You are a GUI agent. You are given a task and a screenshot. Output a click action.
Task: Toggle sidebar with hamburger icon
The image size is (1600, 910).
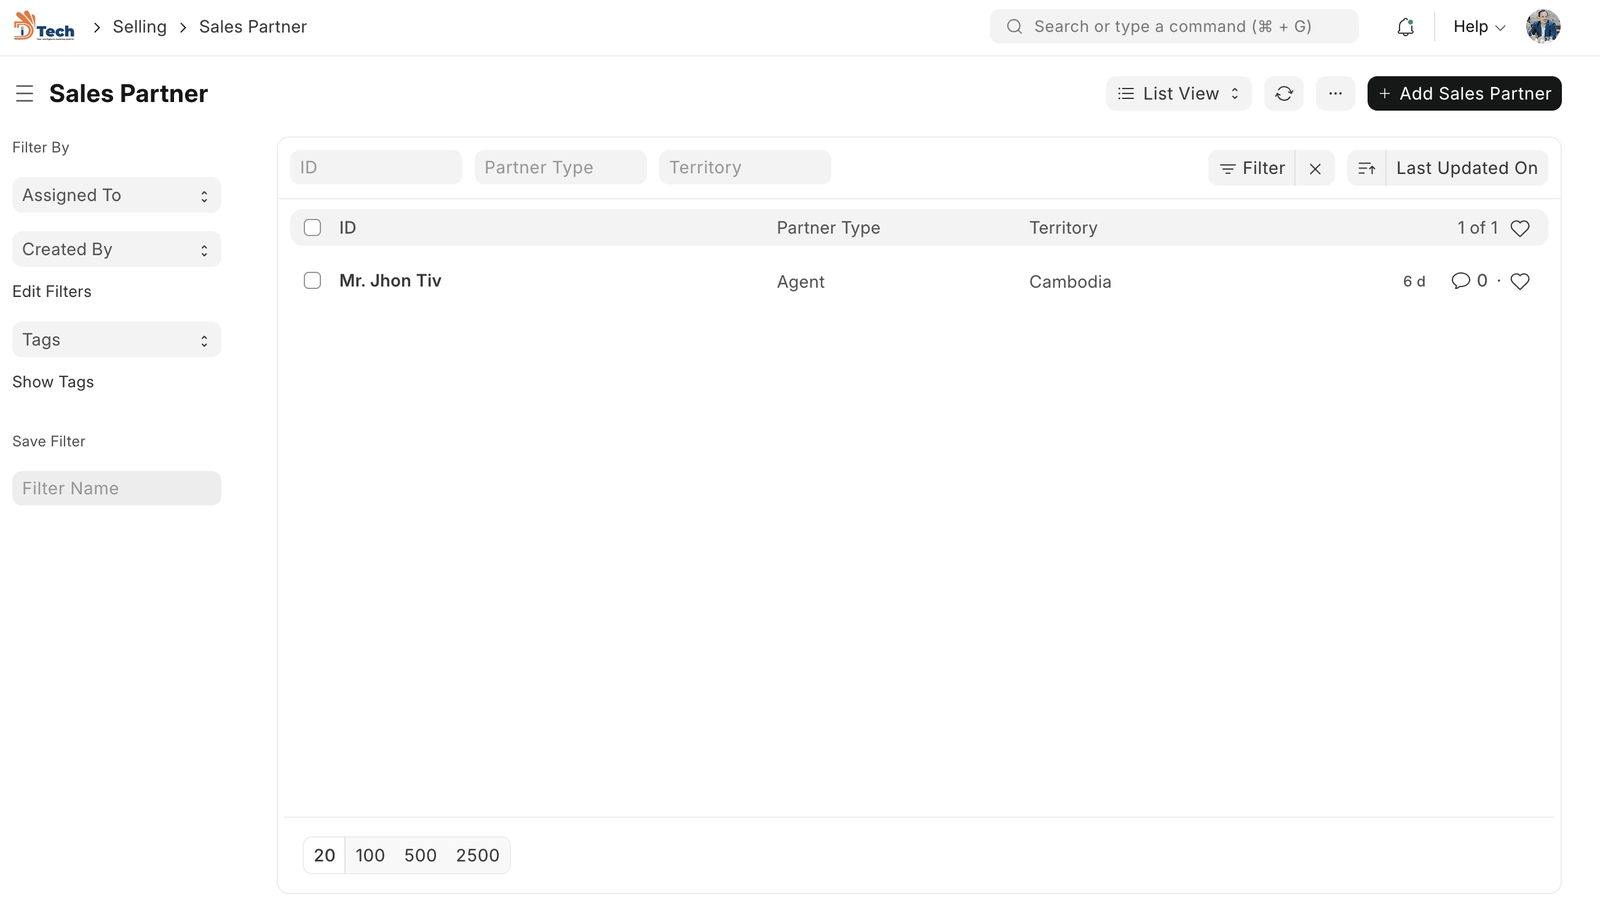25,94
